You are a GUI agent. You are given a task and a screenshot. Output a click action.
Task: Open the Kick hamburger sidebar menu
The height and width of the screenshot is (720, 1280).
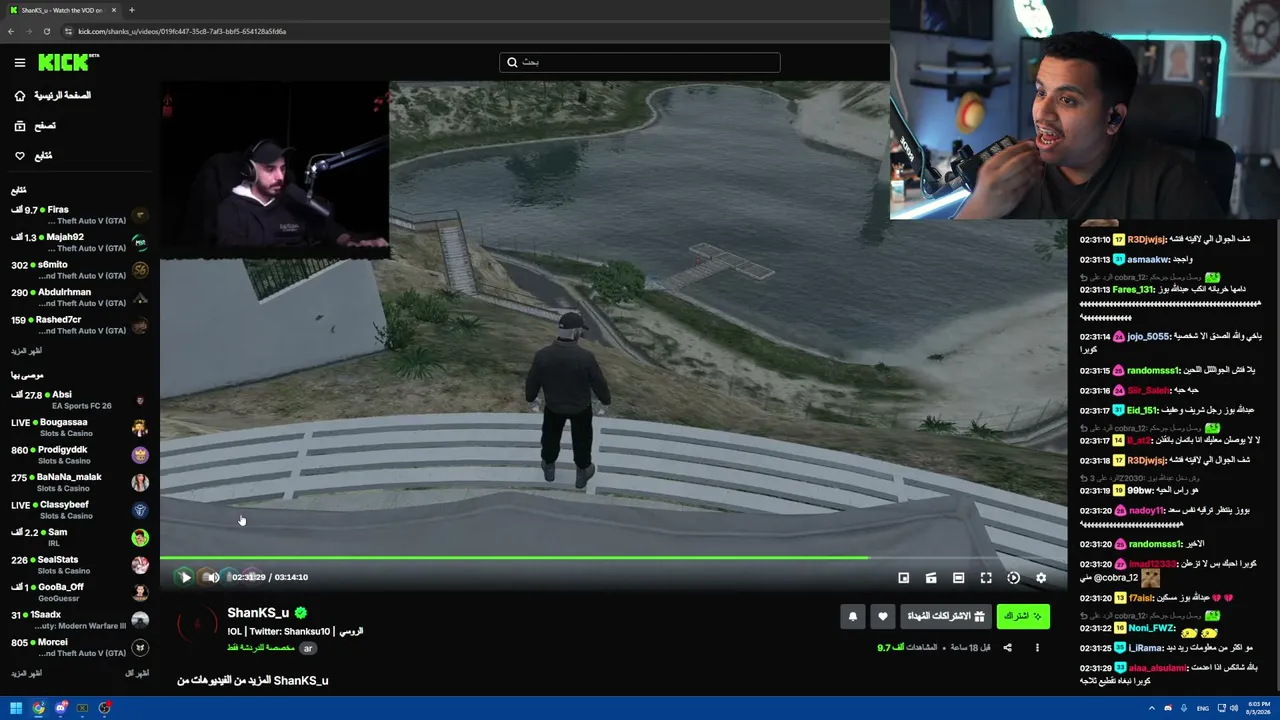click(x=20, y=62)
